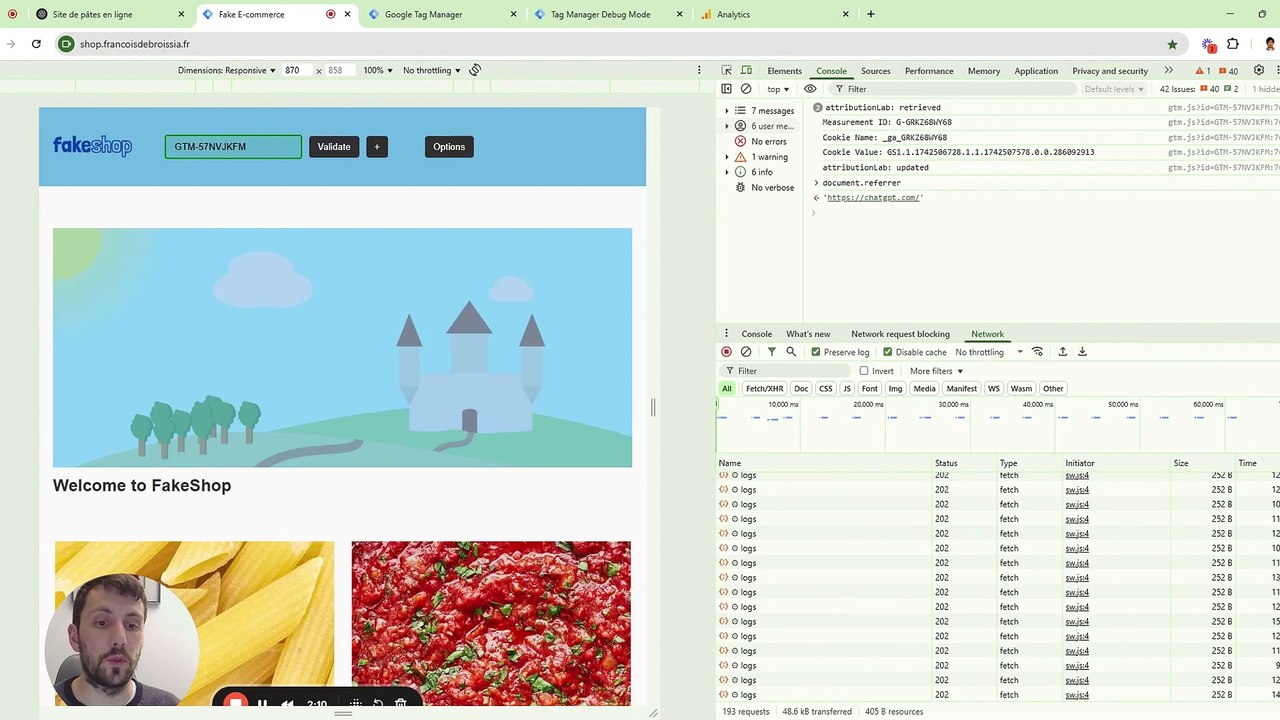Viewport: 1280px width, 720px height.
Task: Click the inspect element picker icon
Action: pyautogui.click(x=726, y=71)
